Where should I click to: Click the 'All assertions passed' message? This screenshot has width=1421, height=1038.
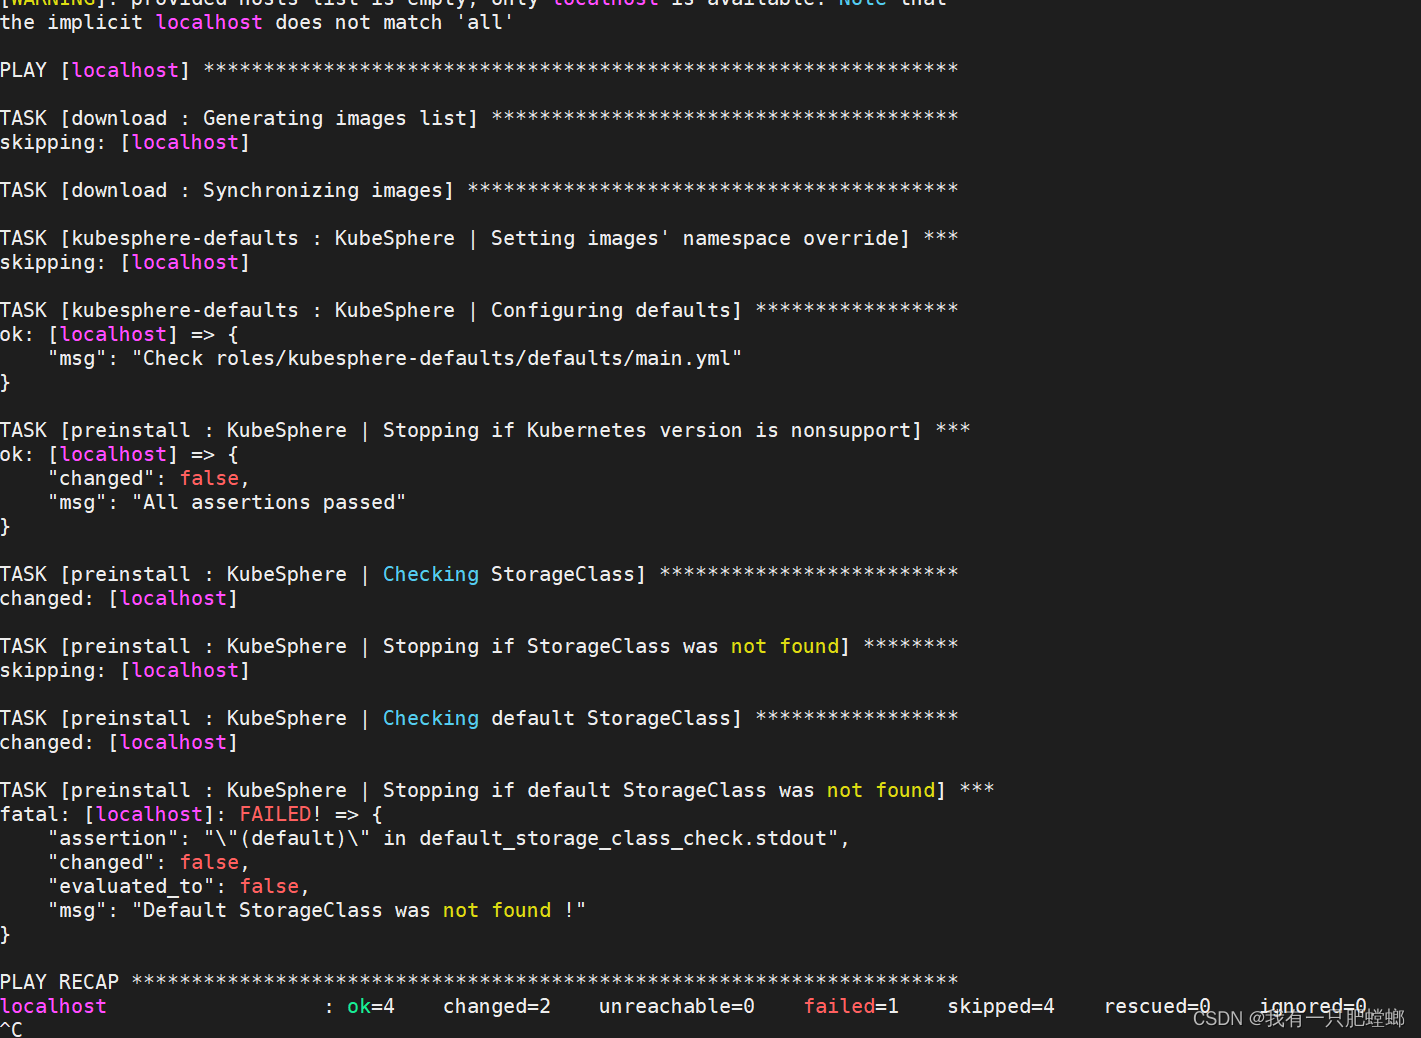click(x=227, y=502)
